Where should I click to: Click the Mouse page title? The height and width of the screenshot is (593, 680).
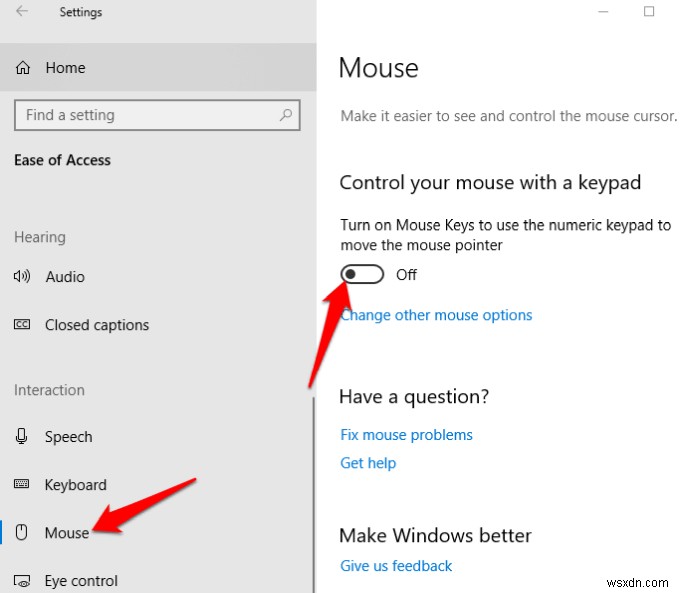[x=379, y=68]
